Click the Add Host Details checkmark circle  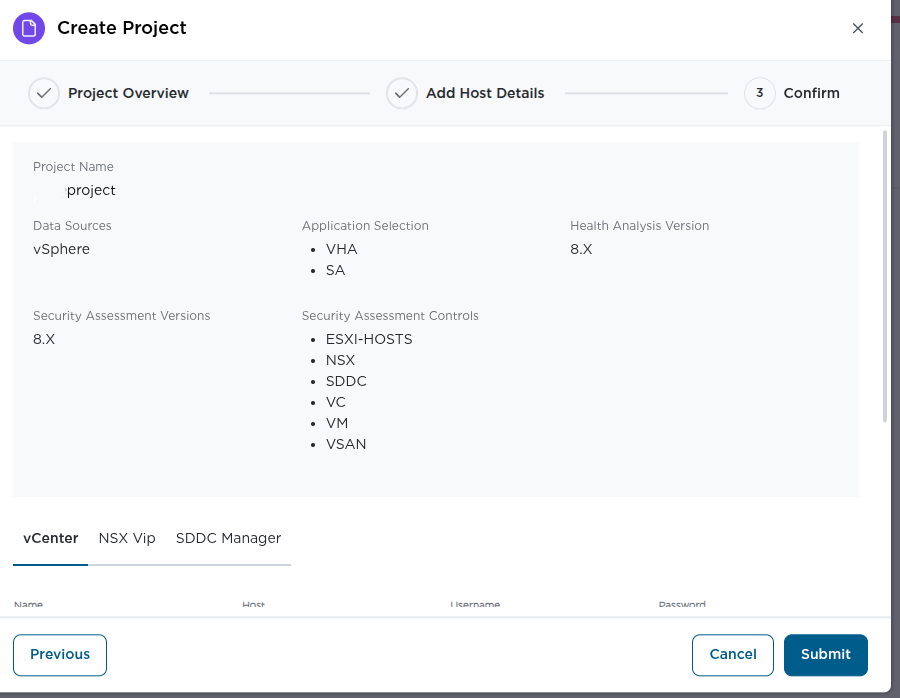click(401, 93)
